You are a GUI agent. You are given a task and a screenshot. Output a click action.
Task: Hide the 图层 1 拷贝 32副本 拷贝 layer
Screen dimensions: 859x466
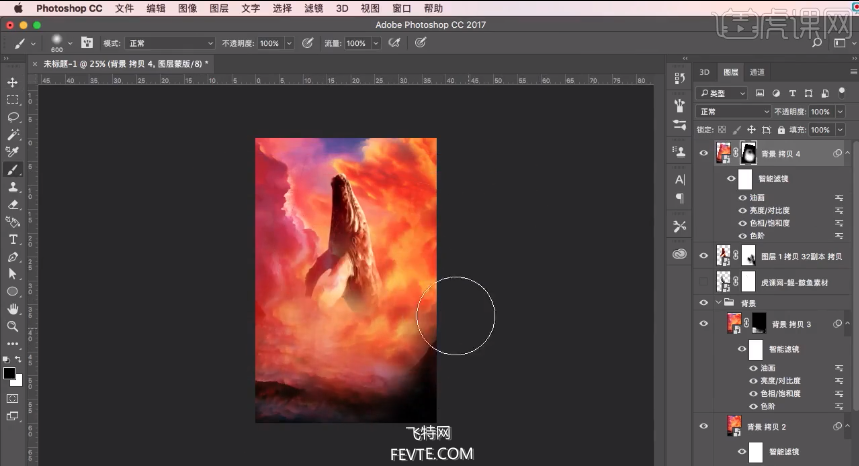point(704,256)
